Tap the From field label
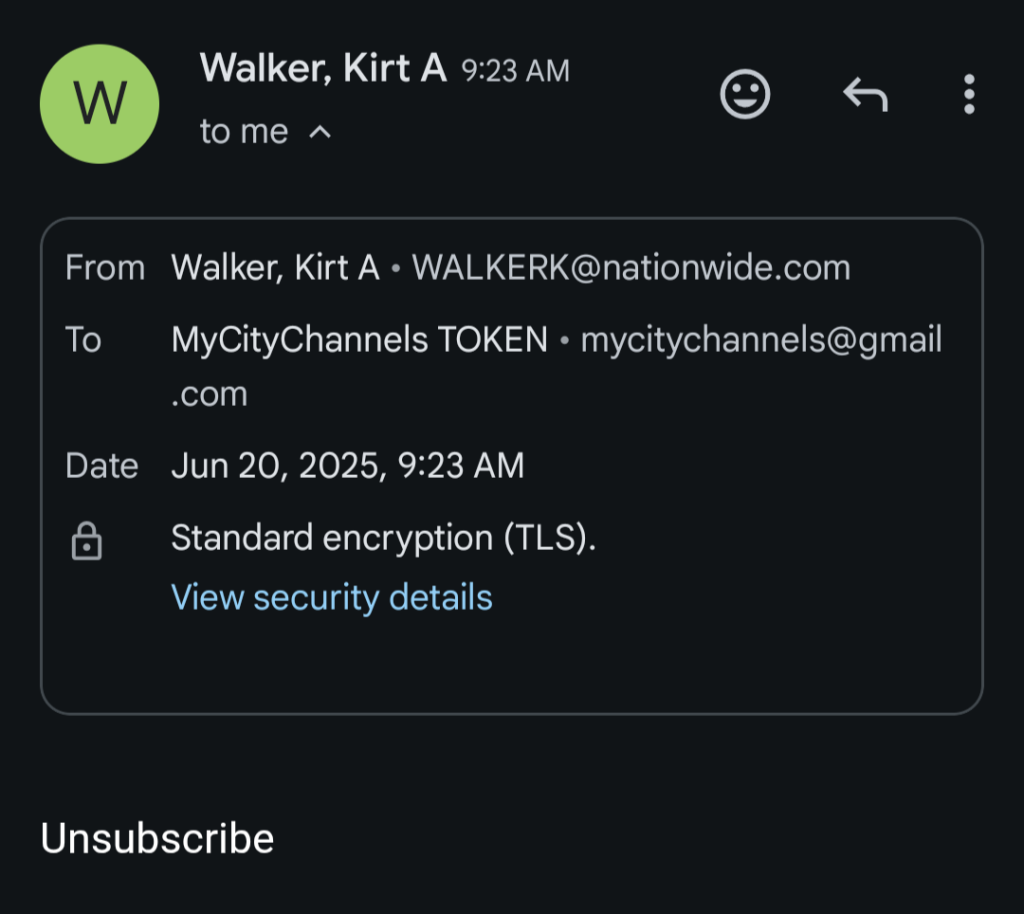 tap(105, 268)
